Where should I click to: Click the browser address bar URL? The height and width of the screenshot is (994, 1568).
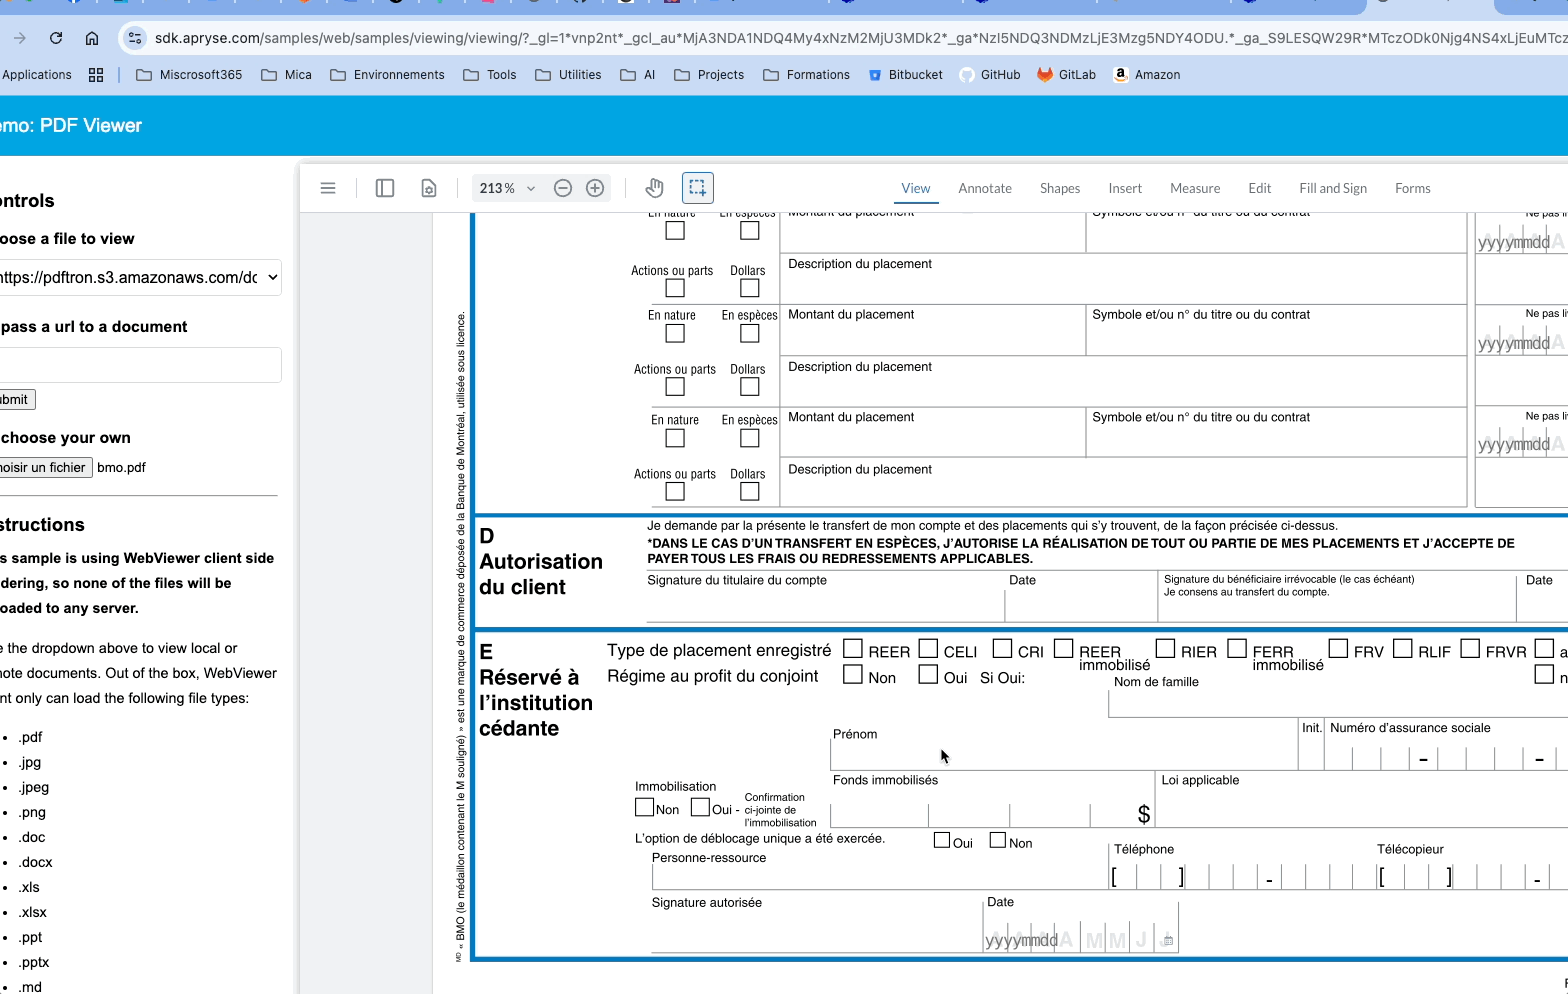860,38
